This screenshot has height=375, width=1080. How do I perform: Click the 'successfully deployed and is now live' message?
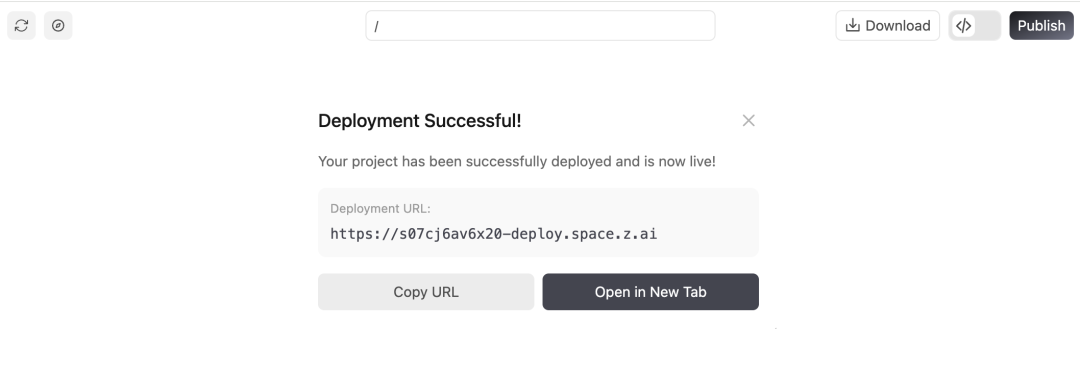tap(517, 161)
